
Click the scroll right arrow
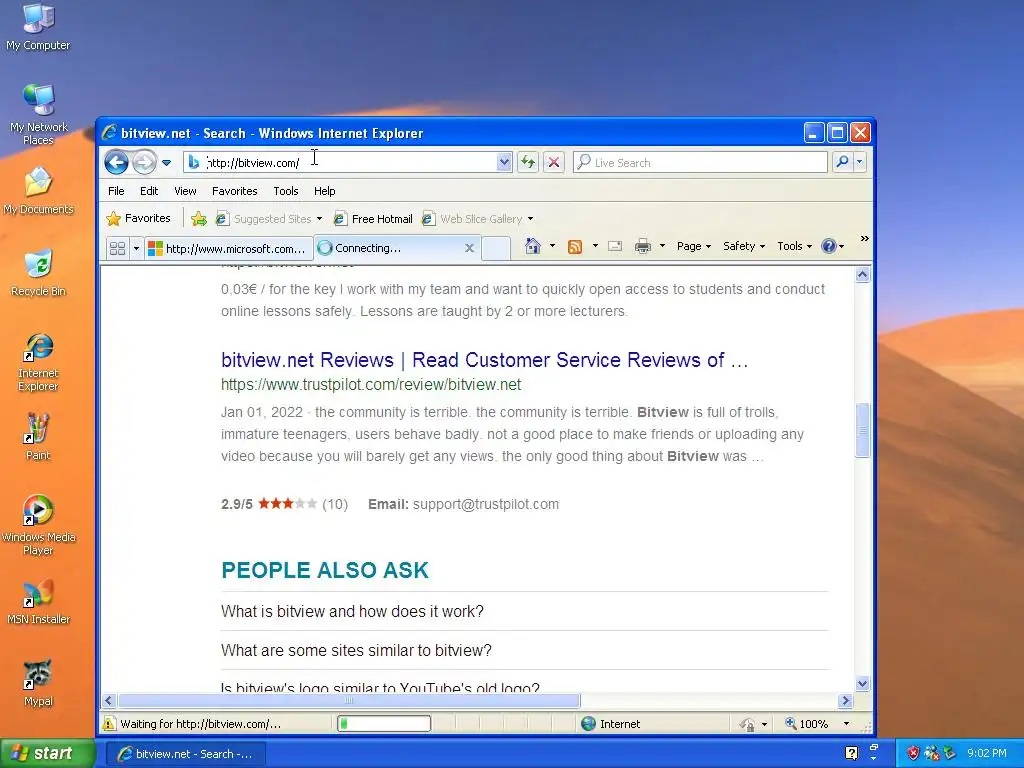[x=845, y=701]
